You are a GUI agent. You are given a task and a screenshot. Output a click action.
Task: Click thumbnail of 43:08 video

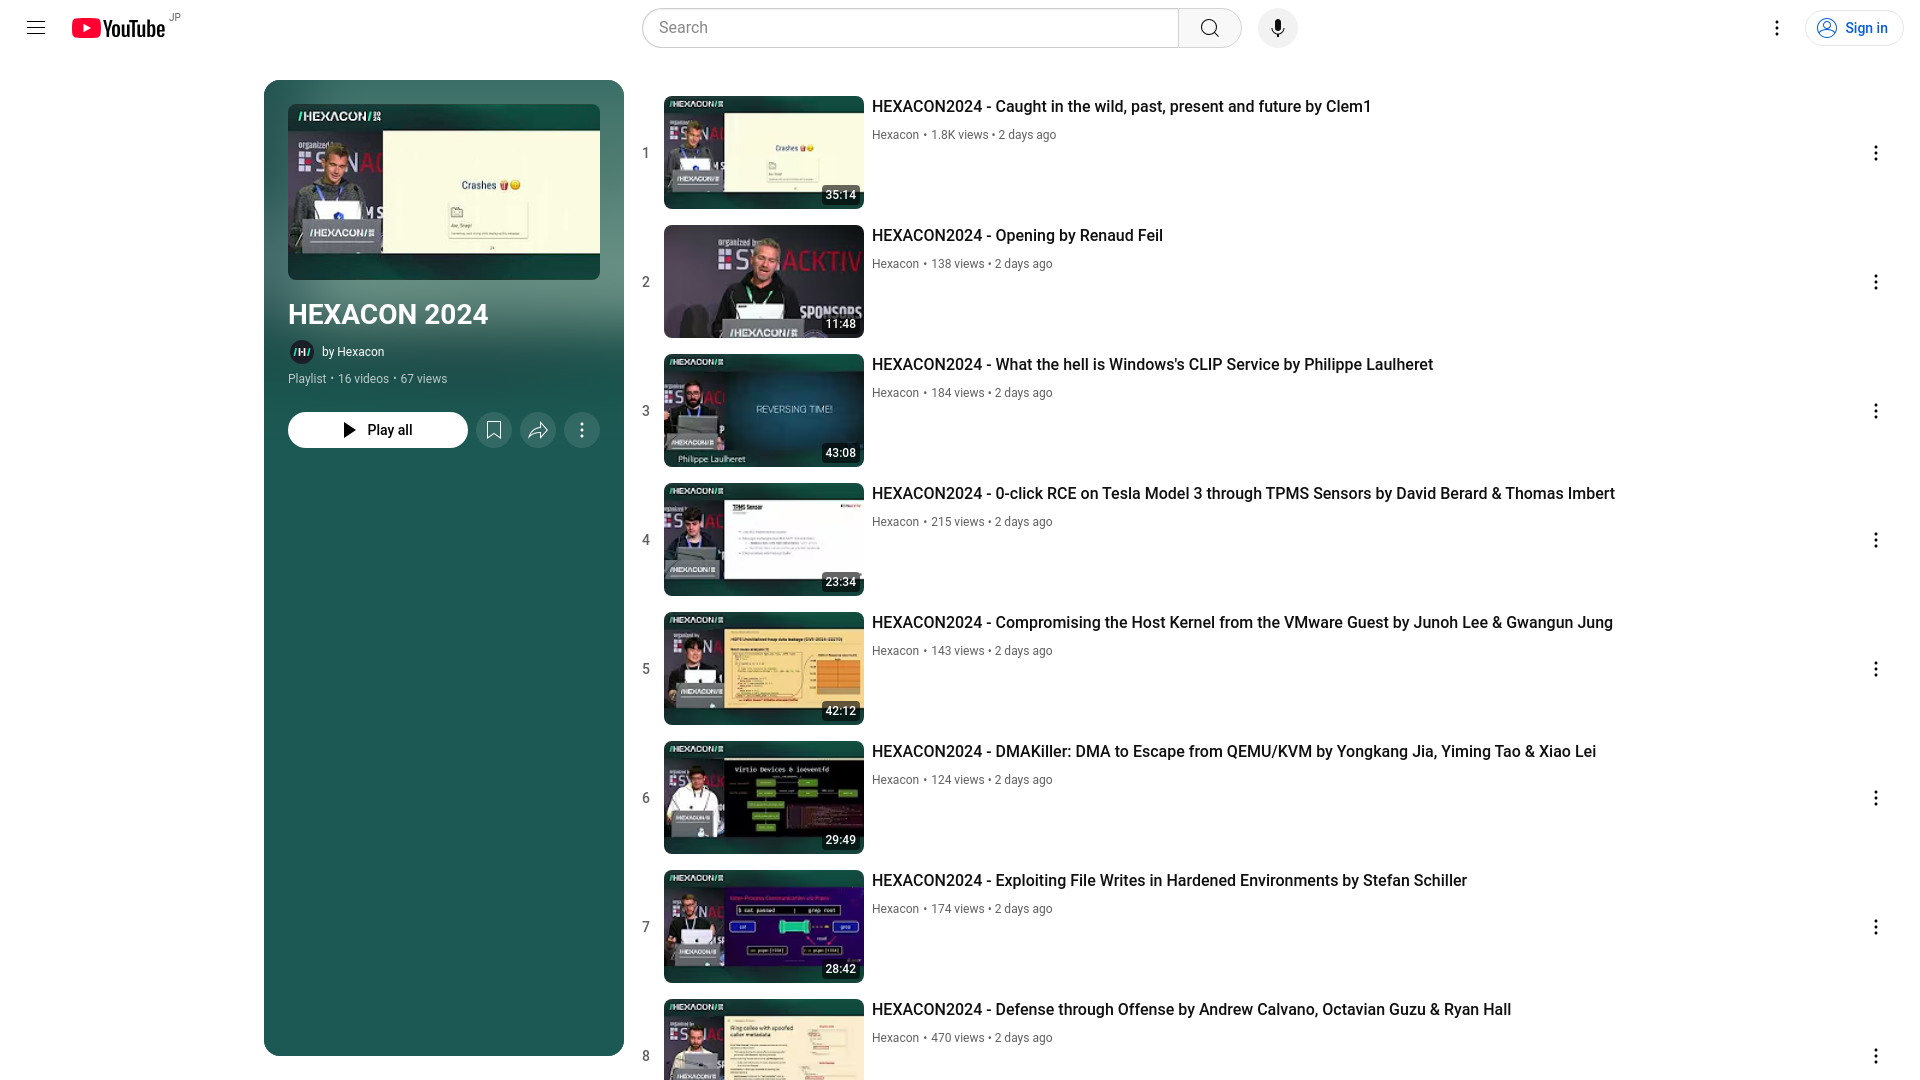(764, 410)
